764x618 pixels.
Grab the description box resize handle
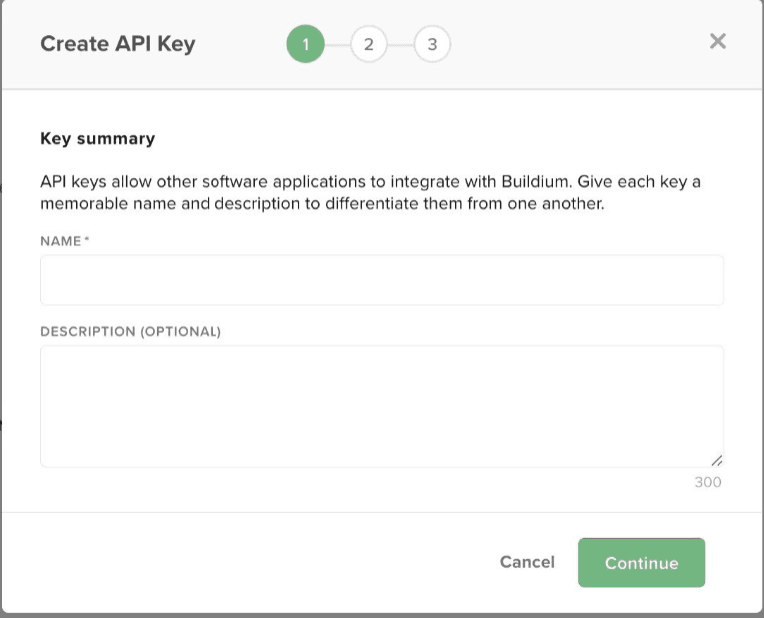pyautogui.click(x=717, y=461)
